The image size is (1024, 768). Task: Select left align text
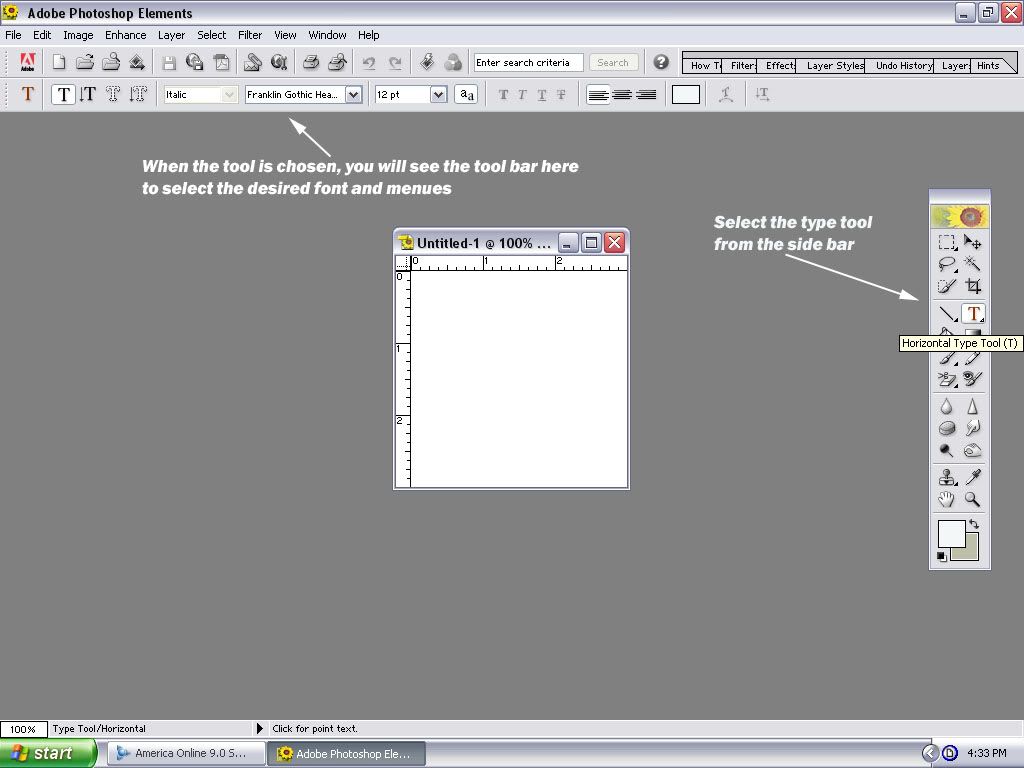(598, 95)
